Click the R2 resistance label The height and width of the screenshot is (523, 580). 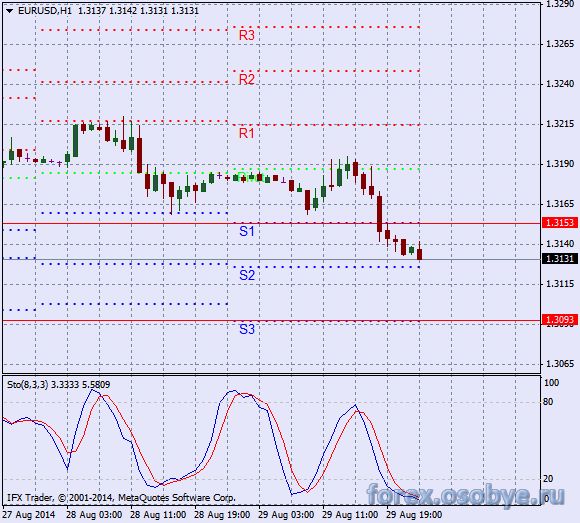click(247, 79)
